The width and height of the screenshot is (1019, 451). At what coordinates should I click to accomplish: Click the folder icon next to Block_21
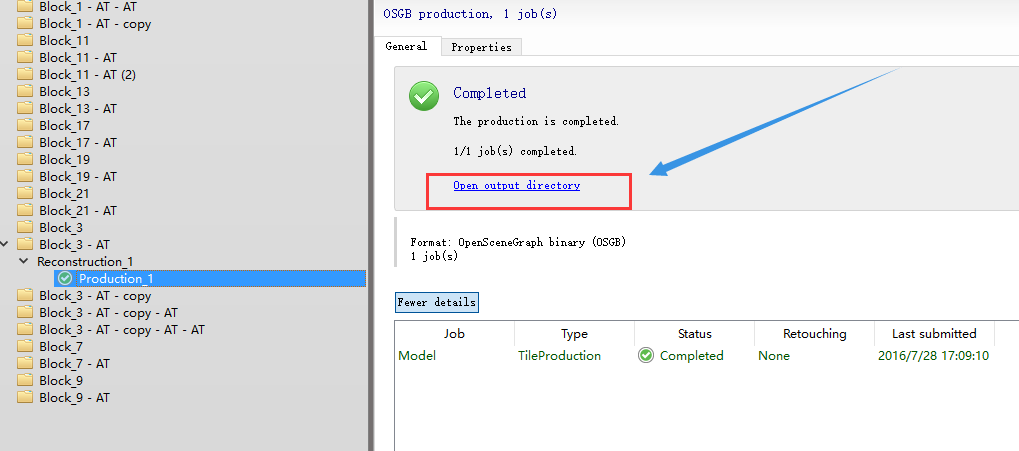coord(25,193)
